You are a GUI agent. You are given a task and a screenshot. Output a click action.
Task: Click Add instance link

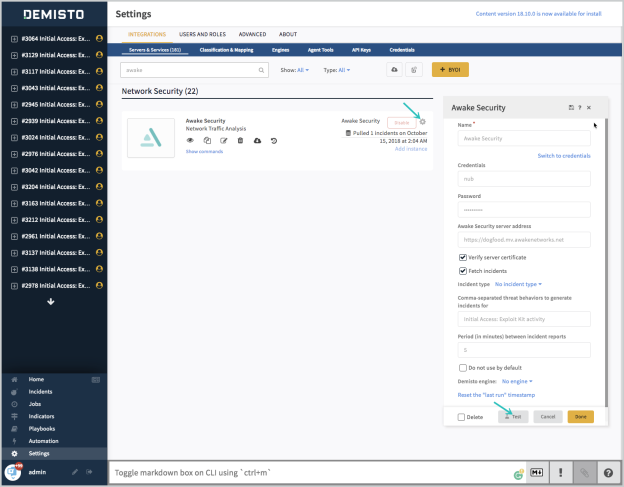[411, 149]
